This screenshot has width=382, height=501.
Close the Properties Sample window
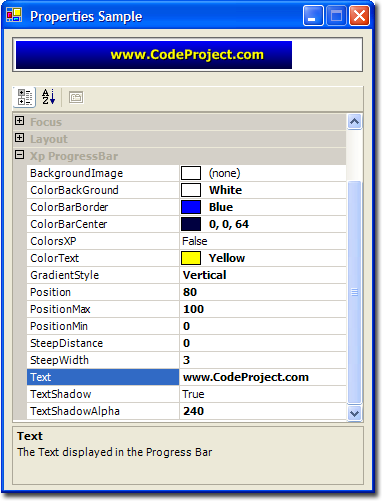359,16
